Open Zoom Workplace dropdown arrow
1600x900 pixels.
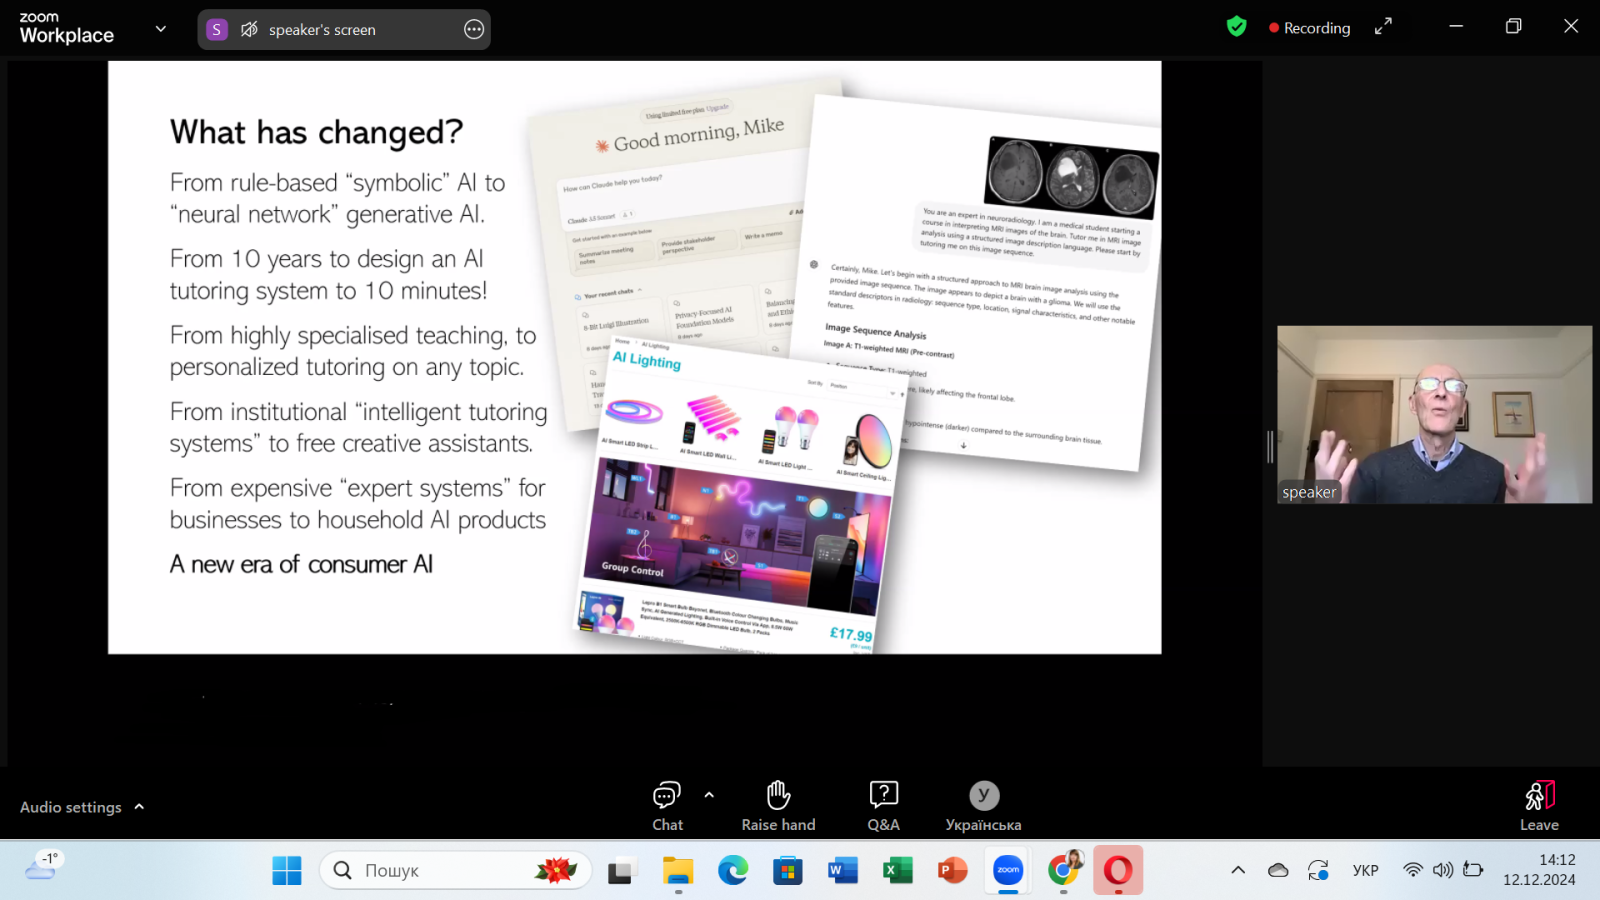(x=161, y=29)
